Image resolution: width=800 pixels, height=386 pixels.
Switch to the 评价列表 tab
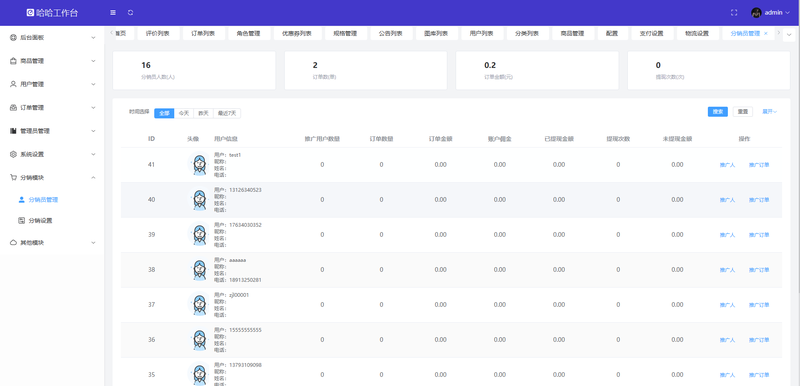[x=158, y=34]
